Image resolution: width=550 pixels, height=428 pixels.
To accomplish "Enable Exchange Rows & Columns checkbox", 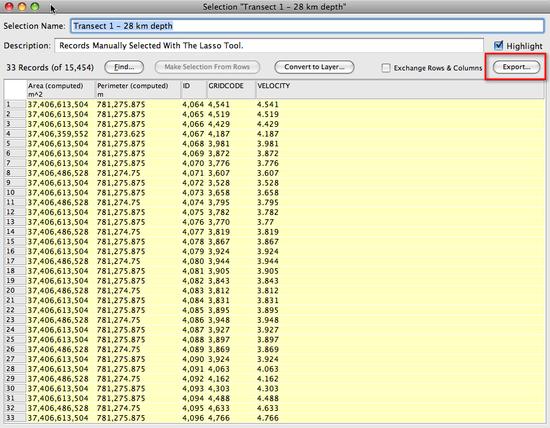I will tap(386, 68).
